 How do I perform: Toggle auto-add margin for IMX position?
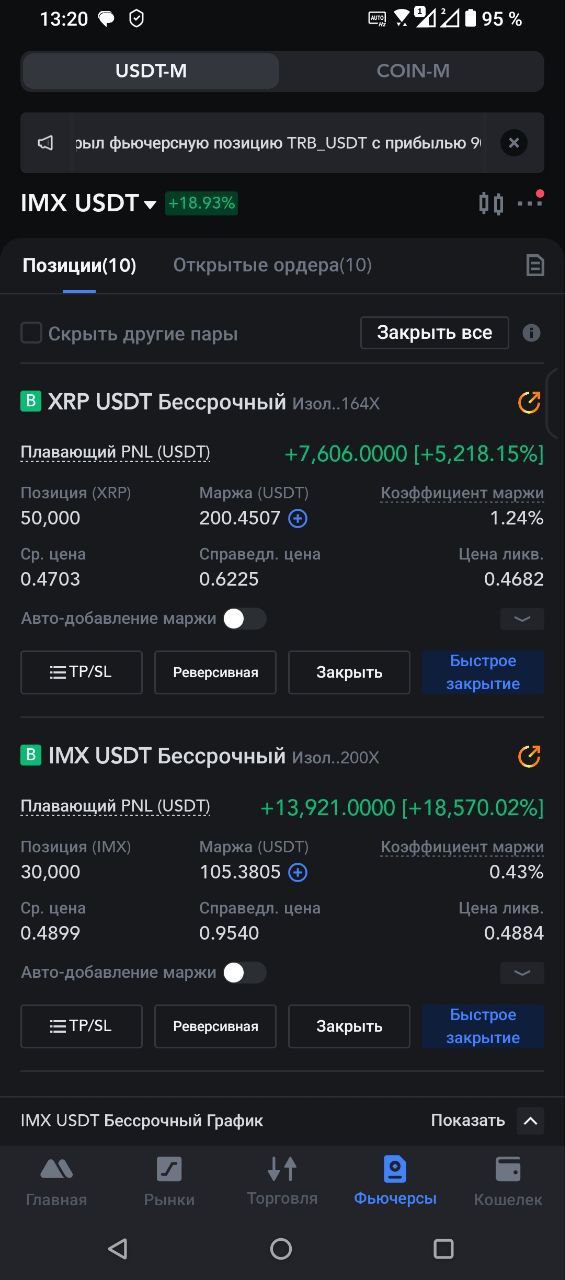(244, 972)
